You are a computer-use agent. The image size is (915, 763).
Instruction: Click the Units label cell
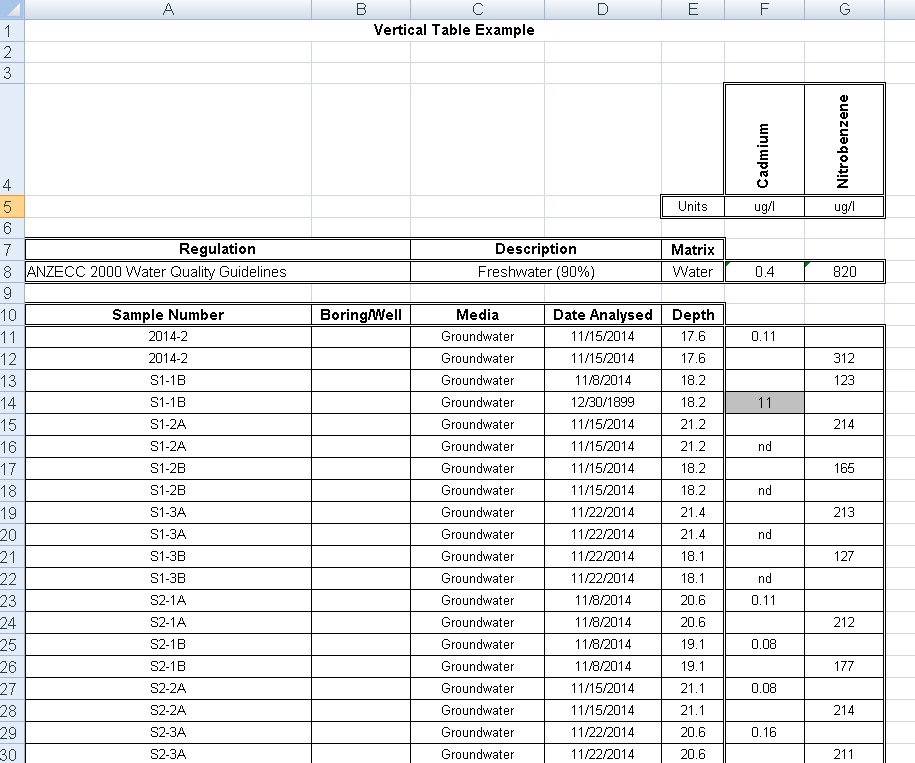692,206
